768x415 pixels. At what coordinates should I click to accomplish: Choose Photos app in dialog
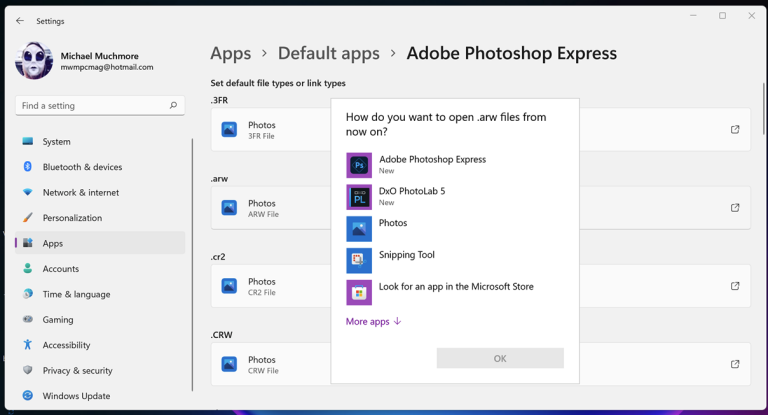point(455,229)
